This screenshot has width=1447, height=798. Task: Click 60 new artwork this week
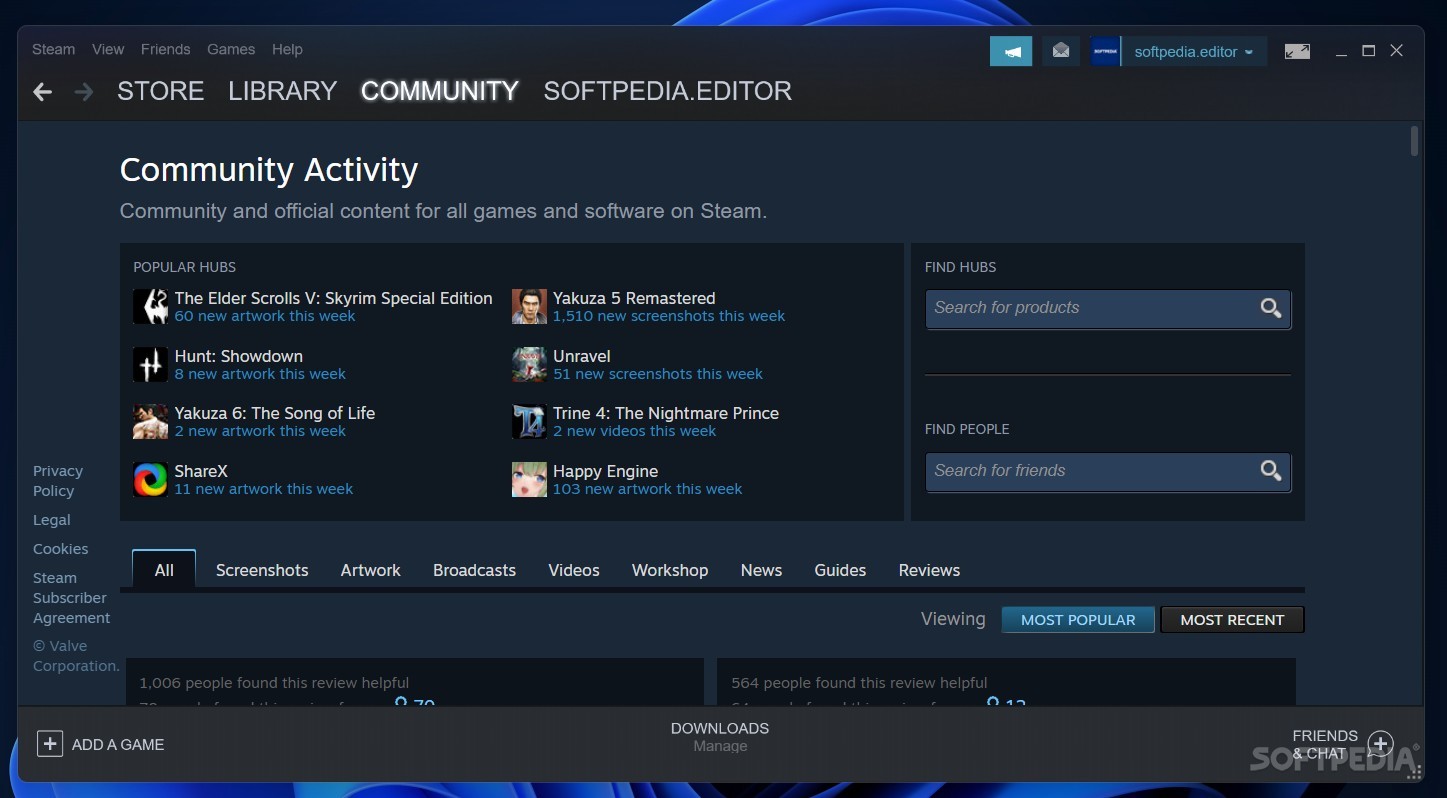pyautogui.click(x=265, y=316)
